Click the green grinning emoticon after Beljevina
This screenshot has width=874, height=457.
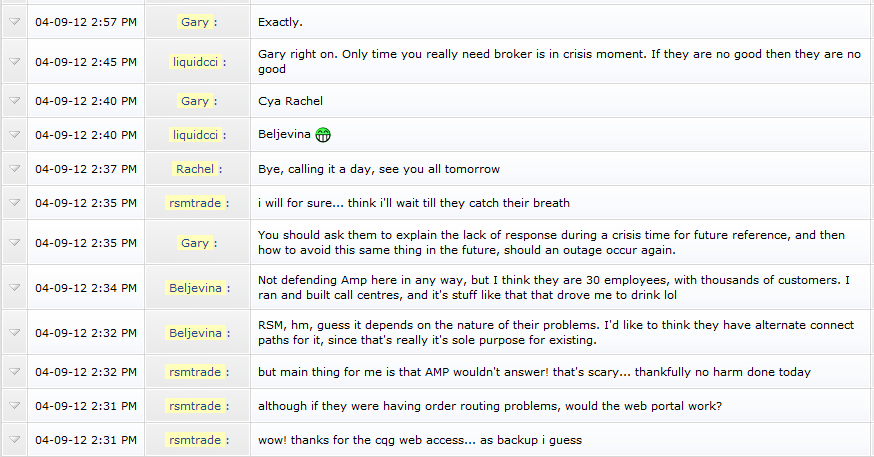[323, 135]
